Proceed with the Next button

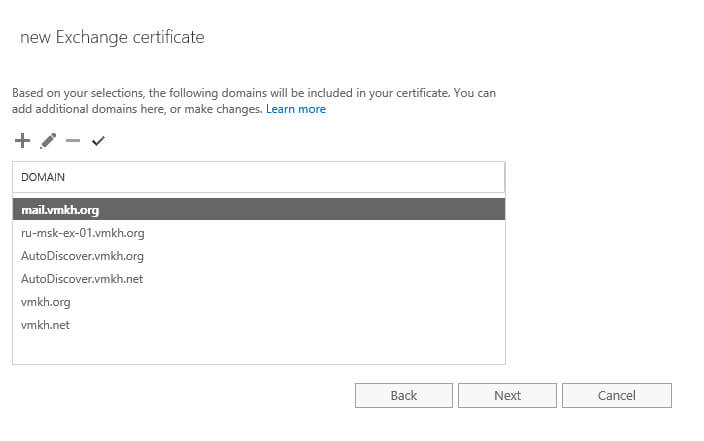click(507, 395)
